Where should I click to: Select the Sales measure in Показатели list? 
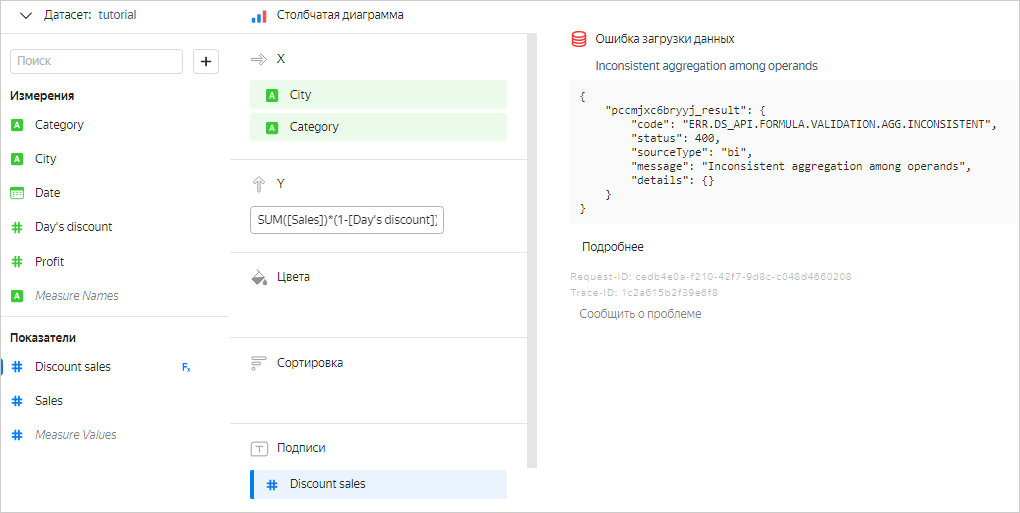[x=49, y=401]
